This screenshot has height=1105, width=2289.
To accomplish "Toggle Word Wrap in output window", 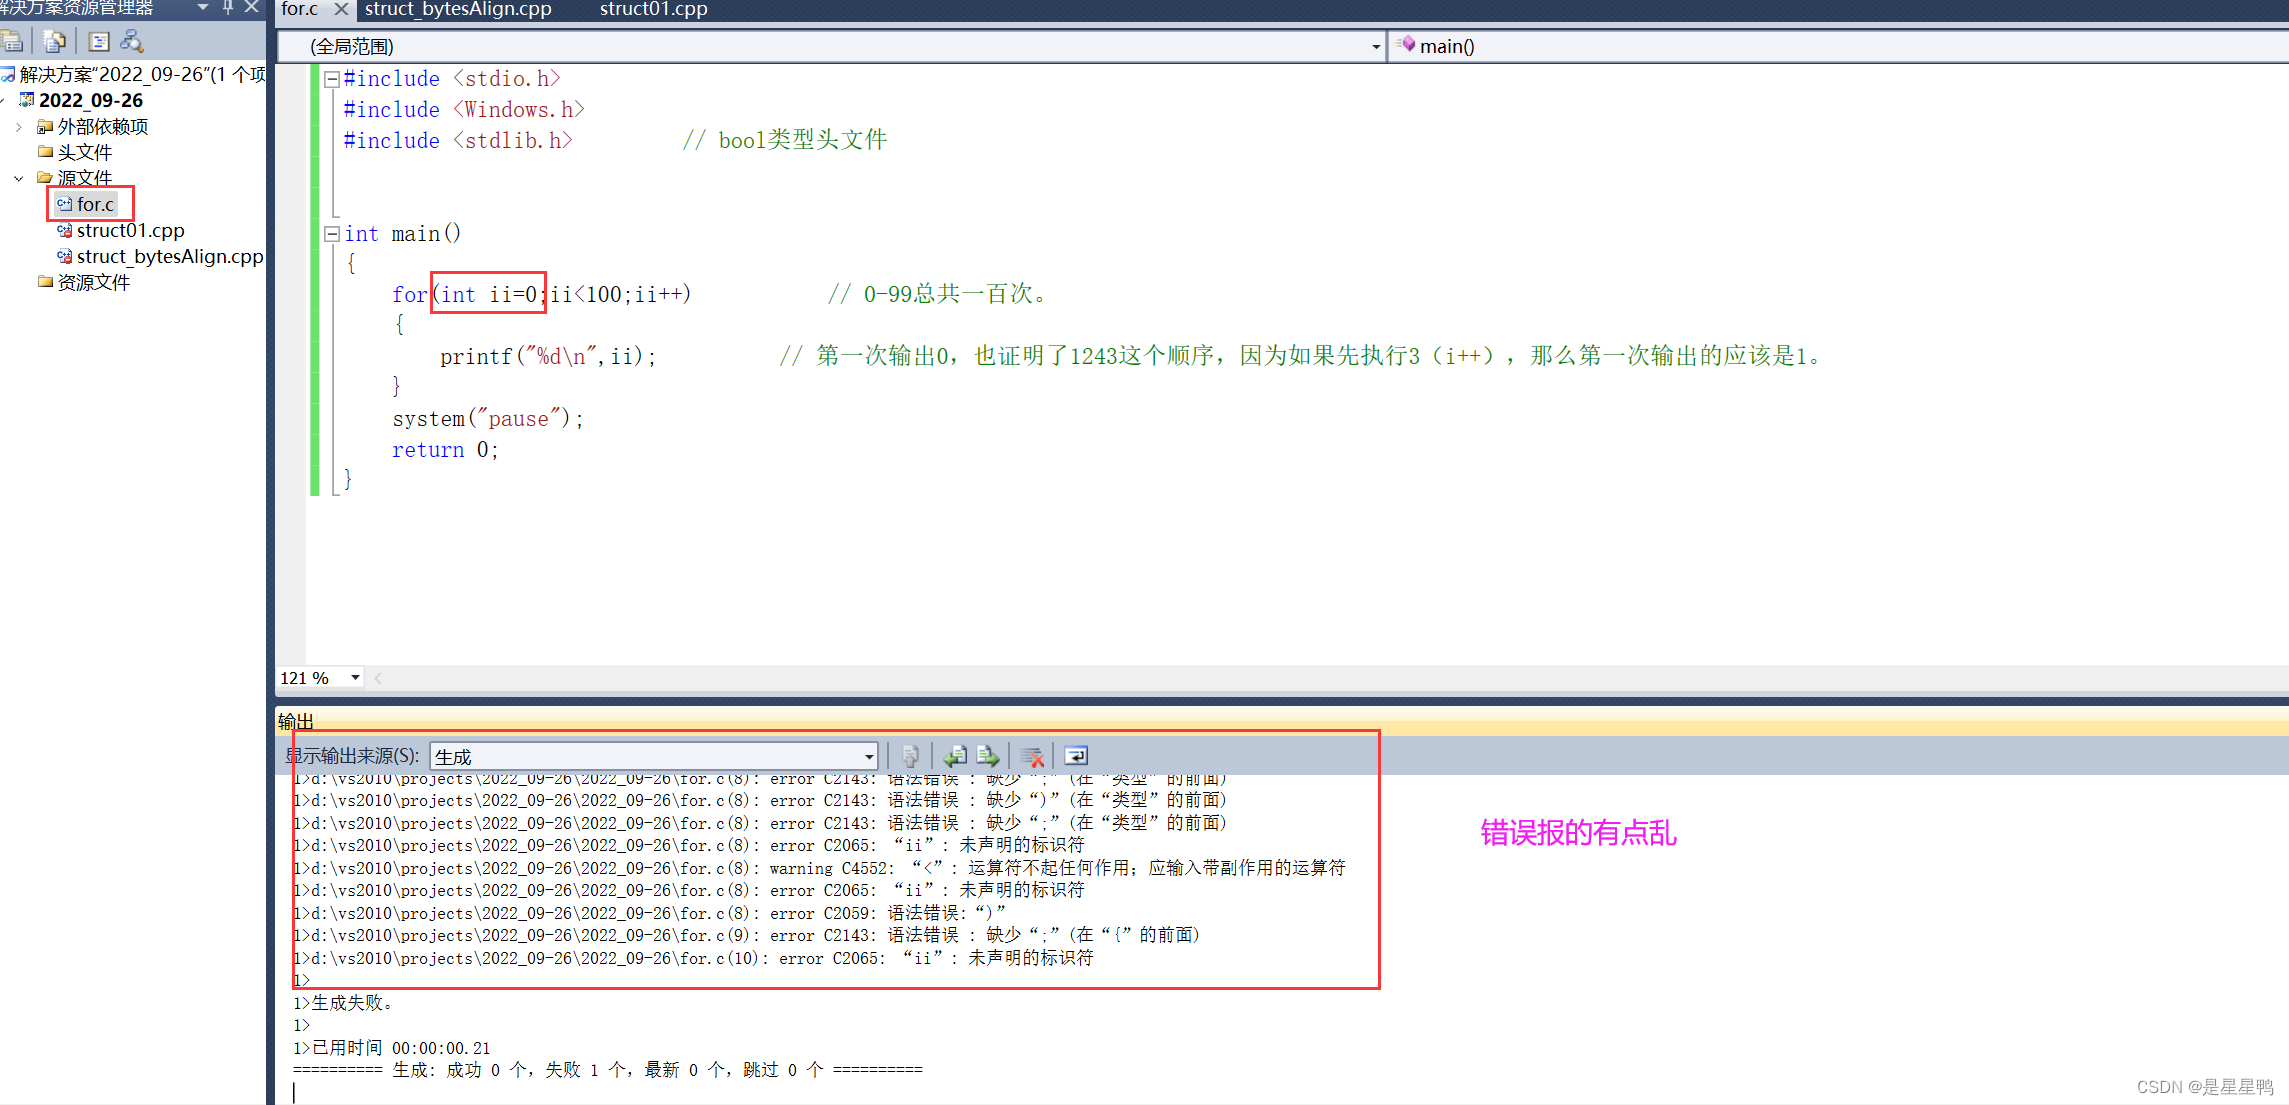I will (1076, 756).
